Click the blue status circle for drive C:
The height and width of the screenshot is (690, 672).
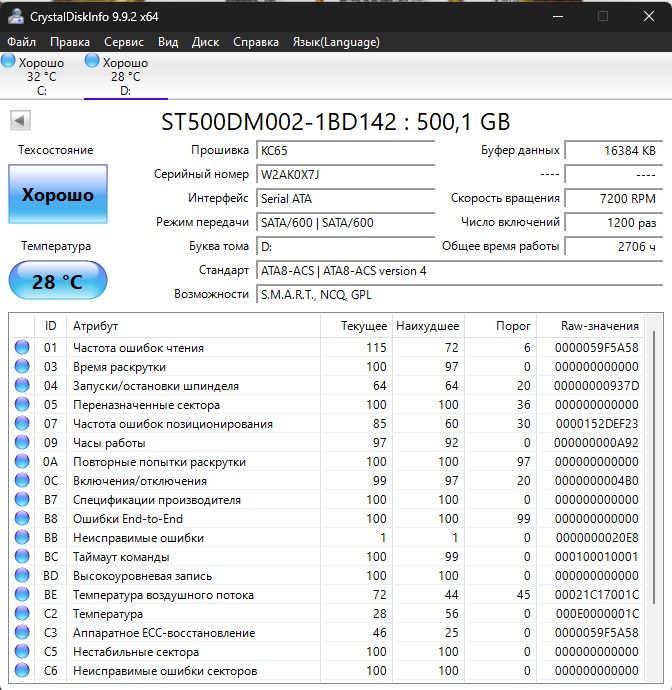coord(8,61)
